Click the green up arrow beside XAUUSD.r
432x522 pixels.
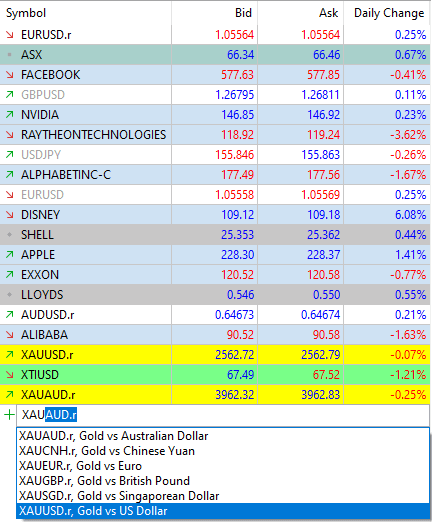point(10,355)
